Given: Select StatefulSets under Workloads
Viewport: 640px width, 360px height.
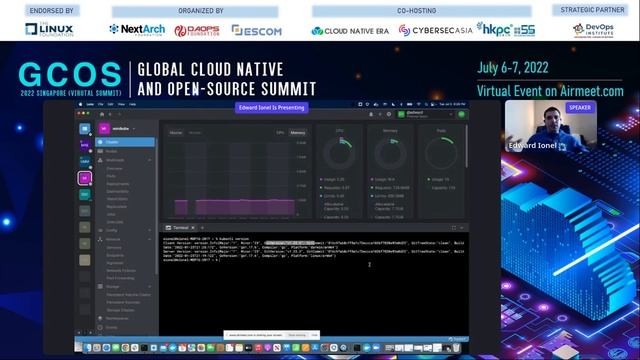Looking at the screenshot, I should click(117, 199).
